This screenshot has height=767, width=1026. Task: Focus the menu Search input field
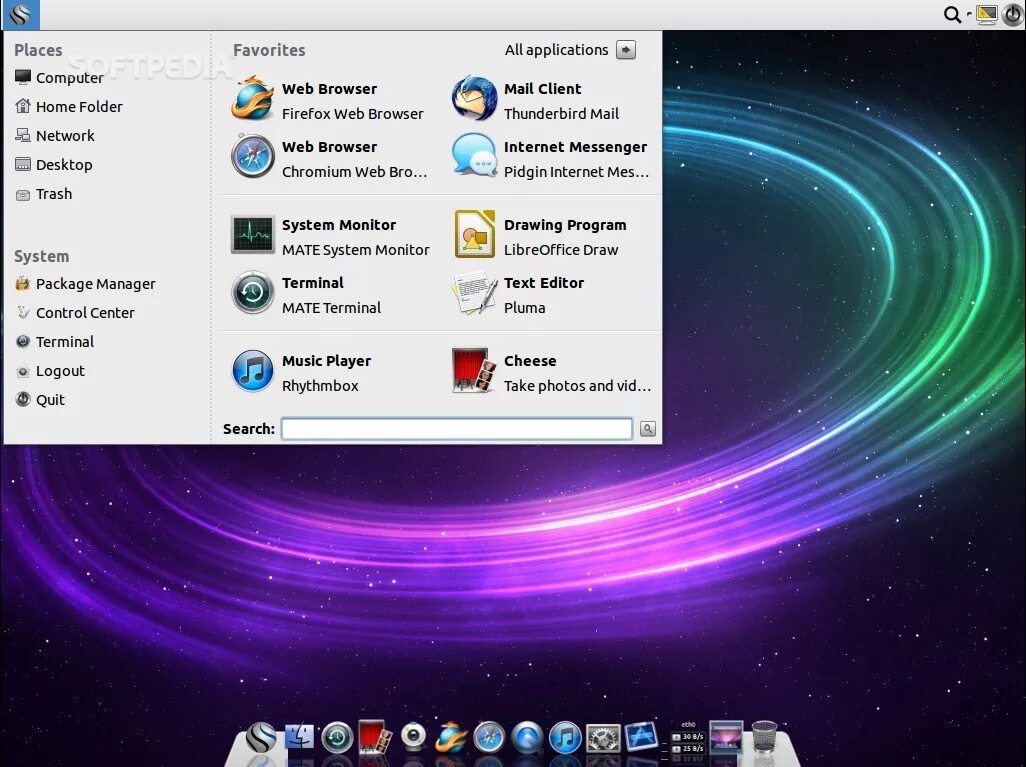(457, 429)
